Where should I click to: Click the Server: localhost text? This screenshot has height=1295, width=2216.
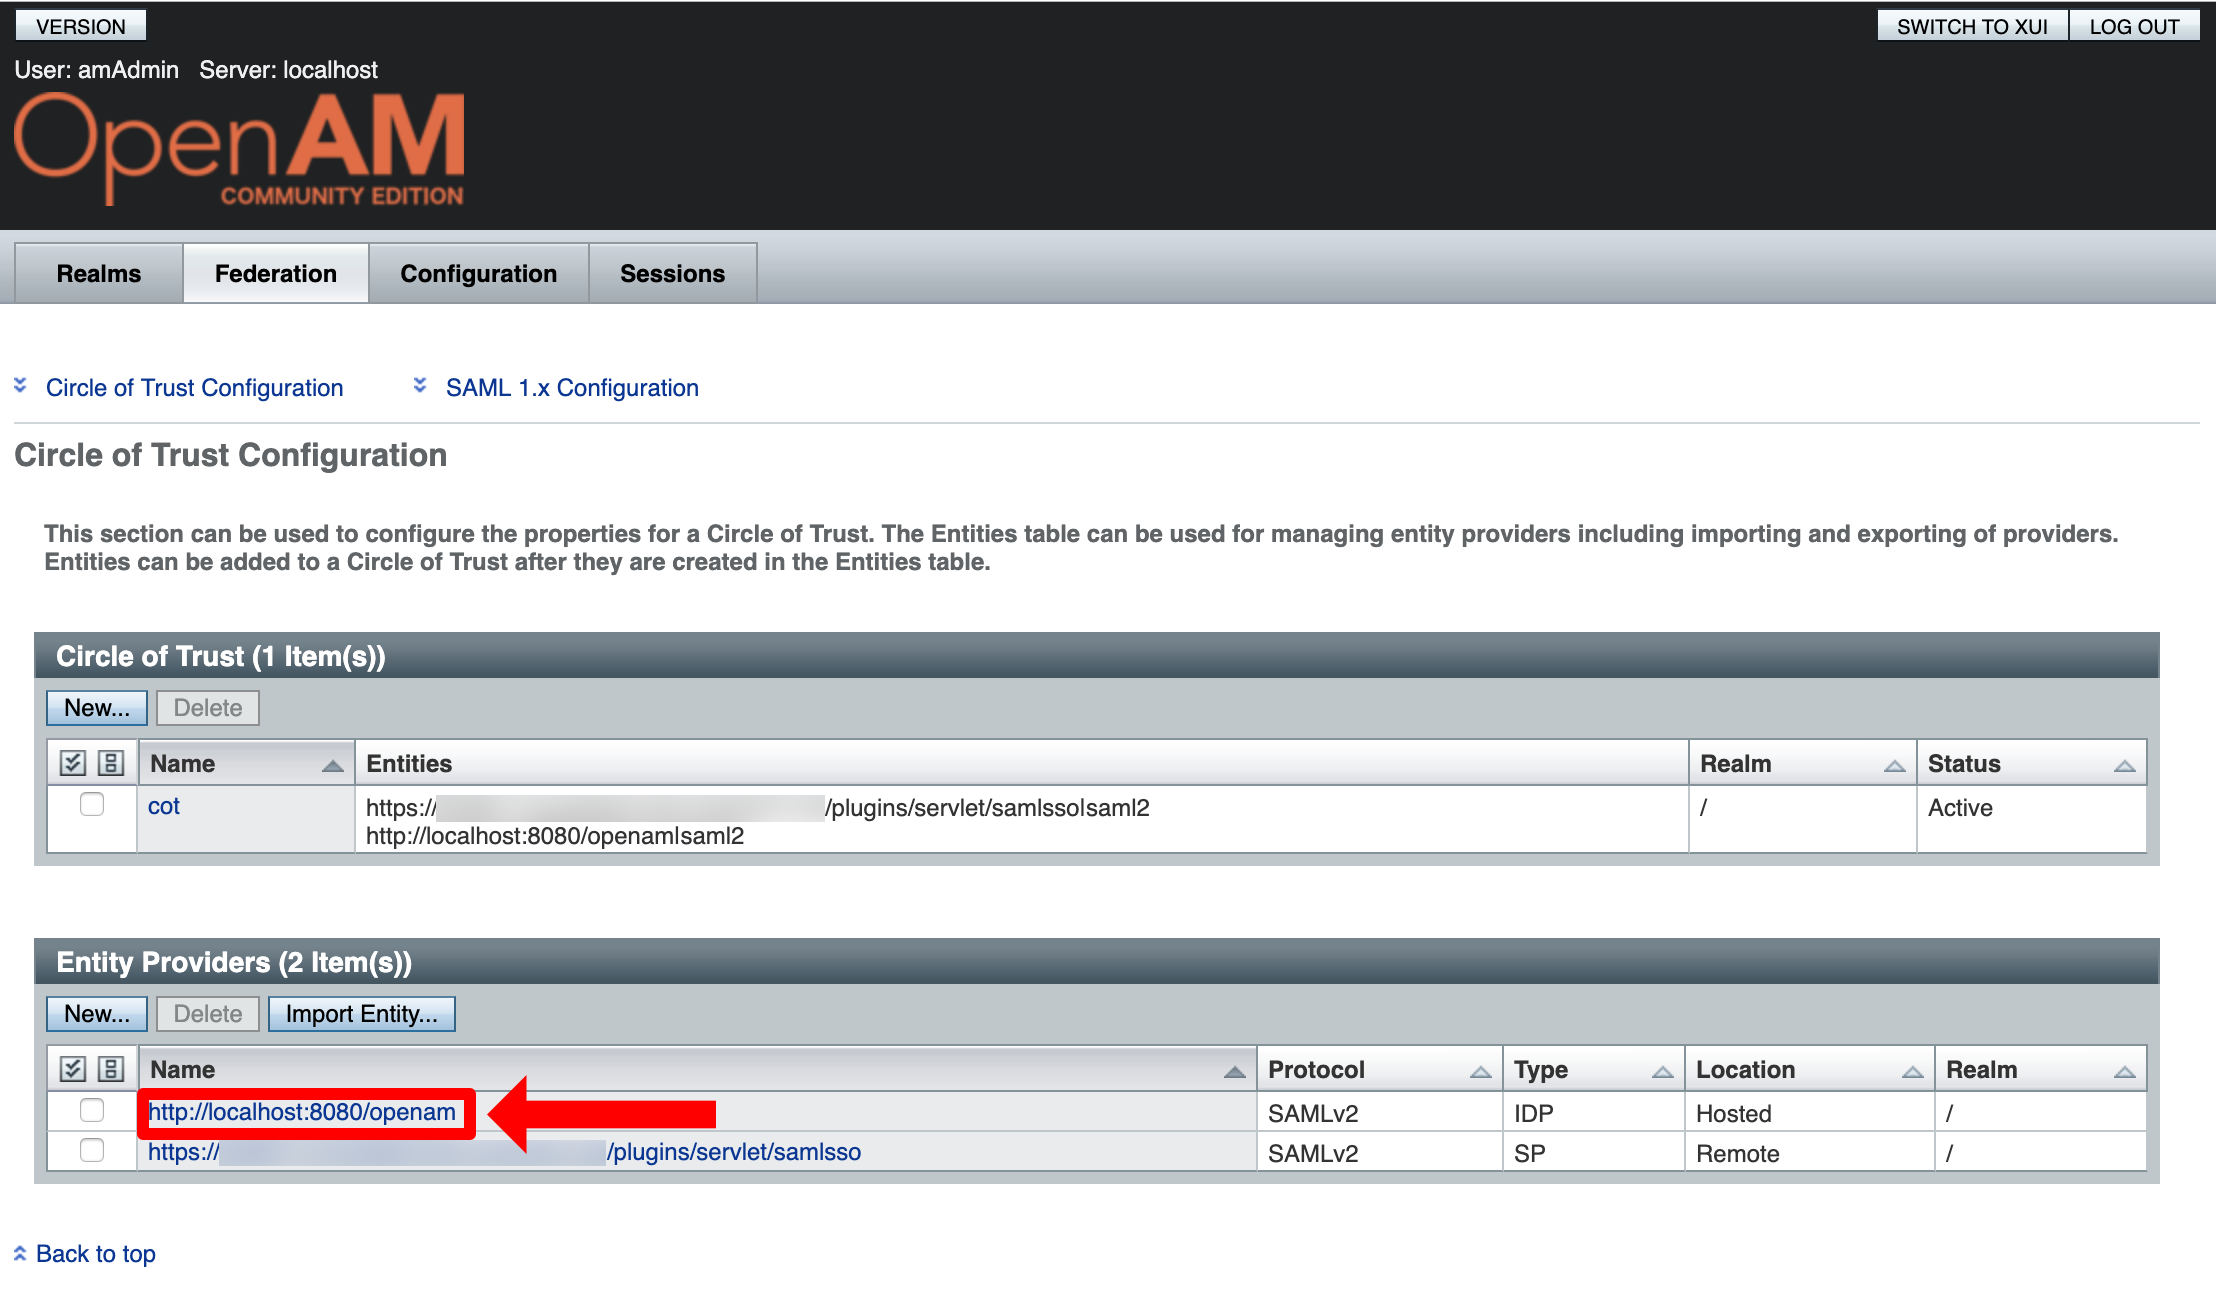tap(288, 70)
